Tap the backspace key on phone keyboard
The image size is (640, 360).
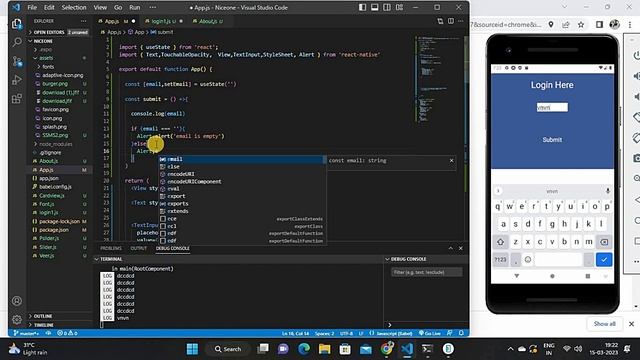604,242
